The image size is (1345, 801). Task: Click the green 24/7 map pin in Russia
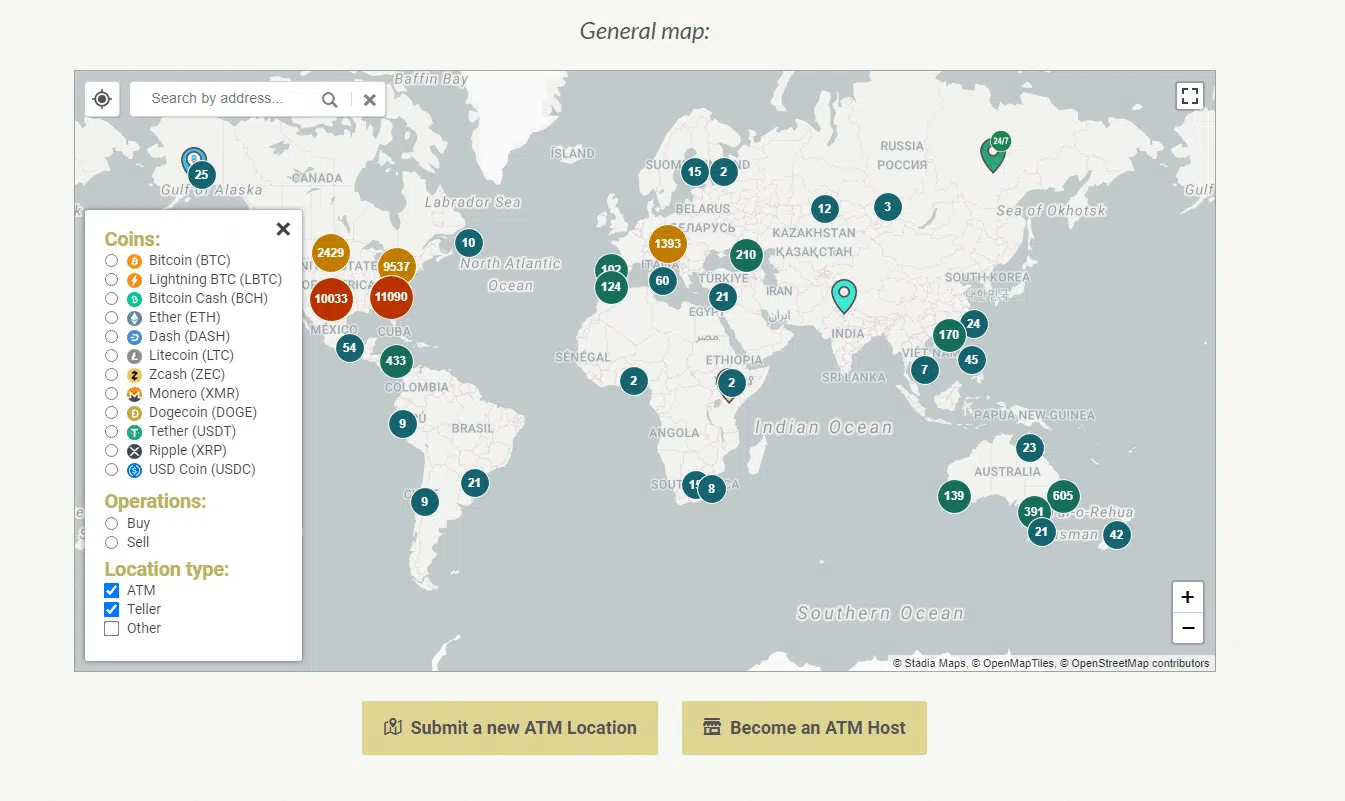pos(993,153)
